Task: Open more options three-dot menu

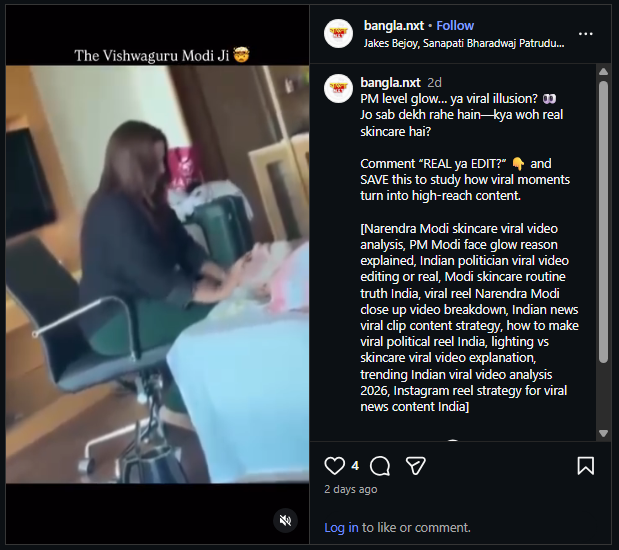Action: click(x=586, y=33)
